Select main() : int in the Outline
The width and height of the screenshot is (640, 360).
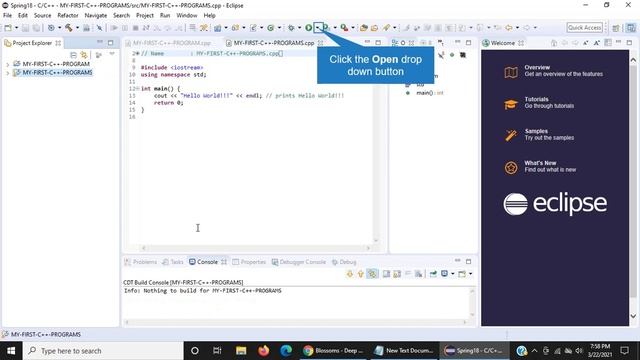[x=424, y=93]
